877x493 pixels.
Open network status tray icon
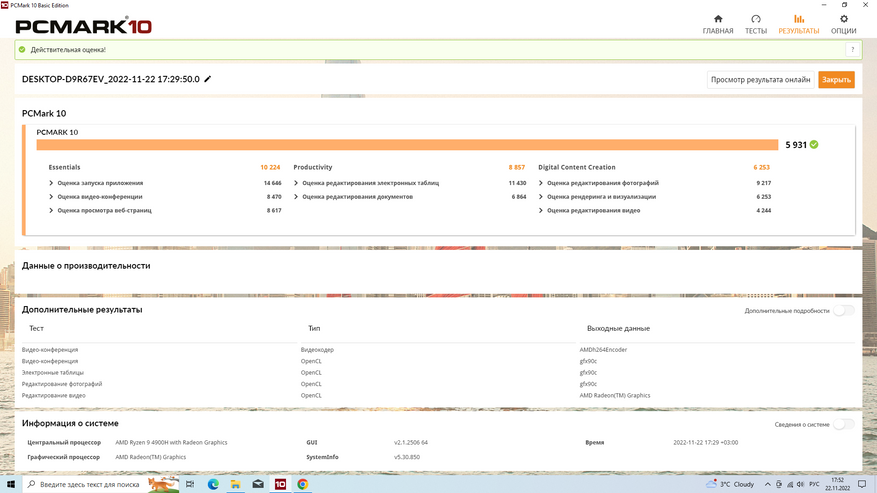[x=790, y=485]
